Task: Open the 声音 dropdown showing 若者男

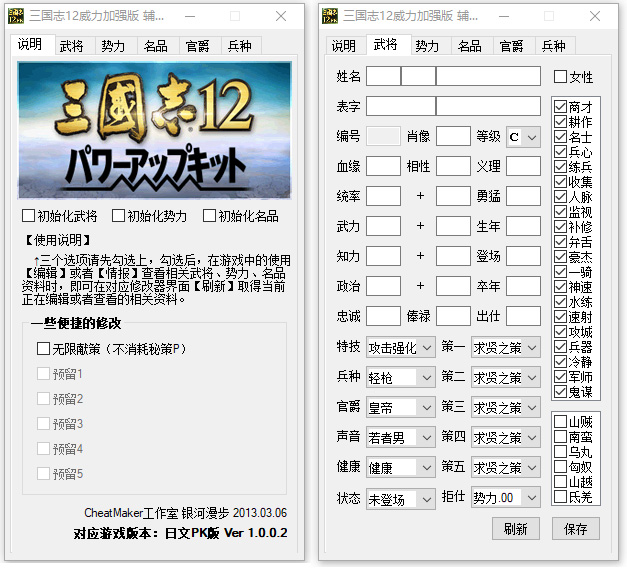Action: [x=401, y=437]
